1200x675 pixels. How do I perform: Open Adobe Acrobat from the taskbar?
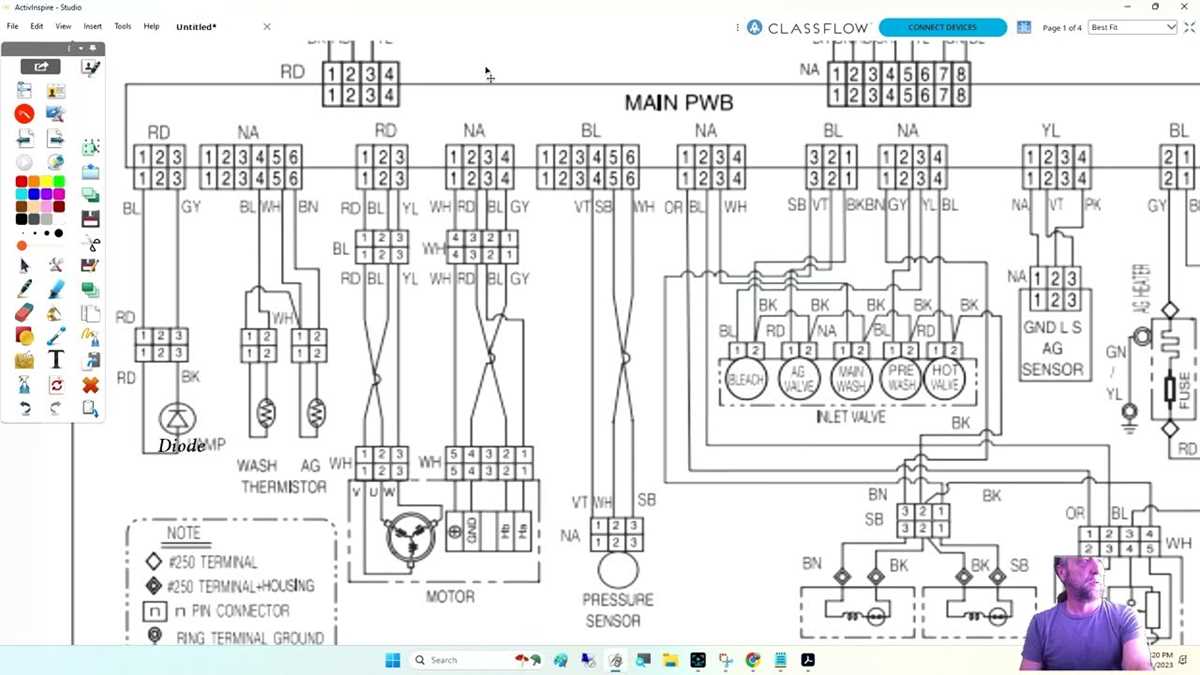click(808, 660)
